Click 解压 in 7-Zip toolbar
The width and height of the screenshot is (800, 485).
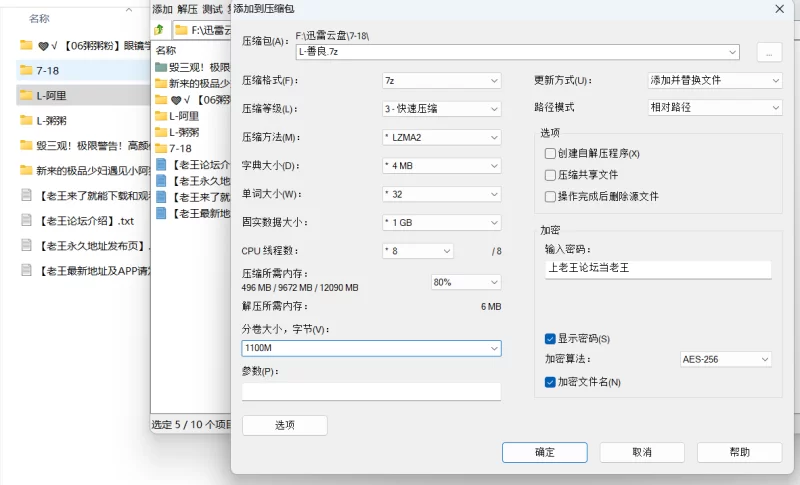(x=187, y=9)
